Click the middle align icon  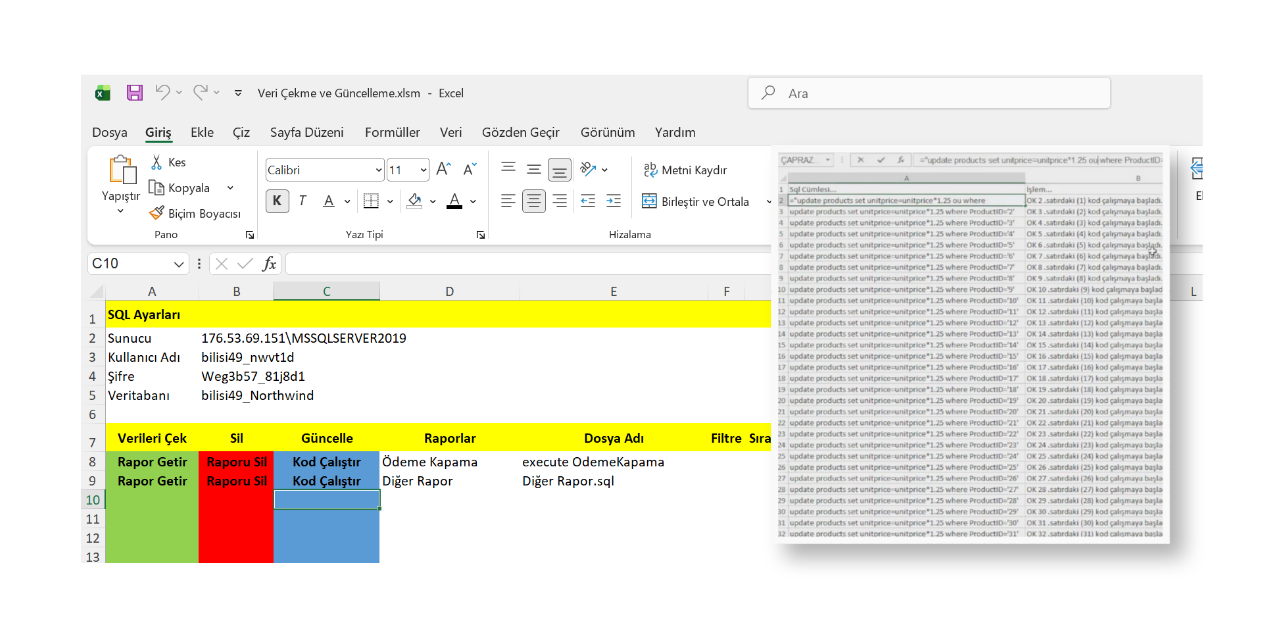pyautogui.click(x=534, y=169)
